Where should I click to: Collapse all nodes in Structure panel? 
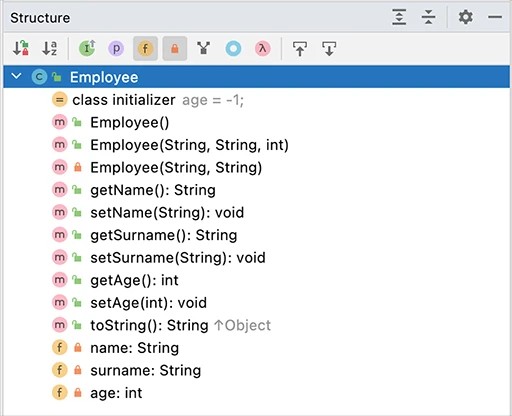(428, 17)
